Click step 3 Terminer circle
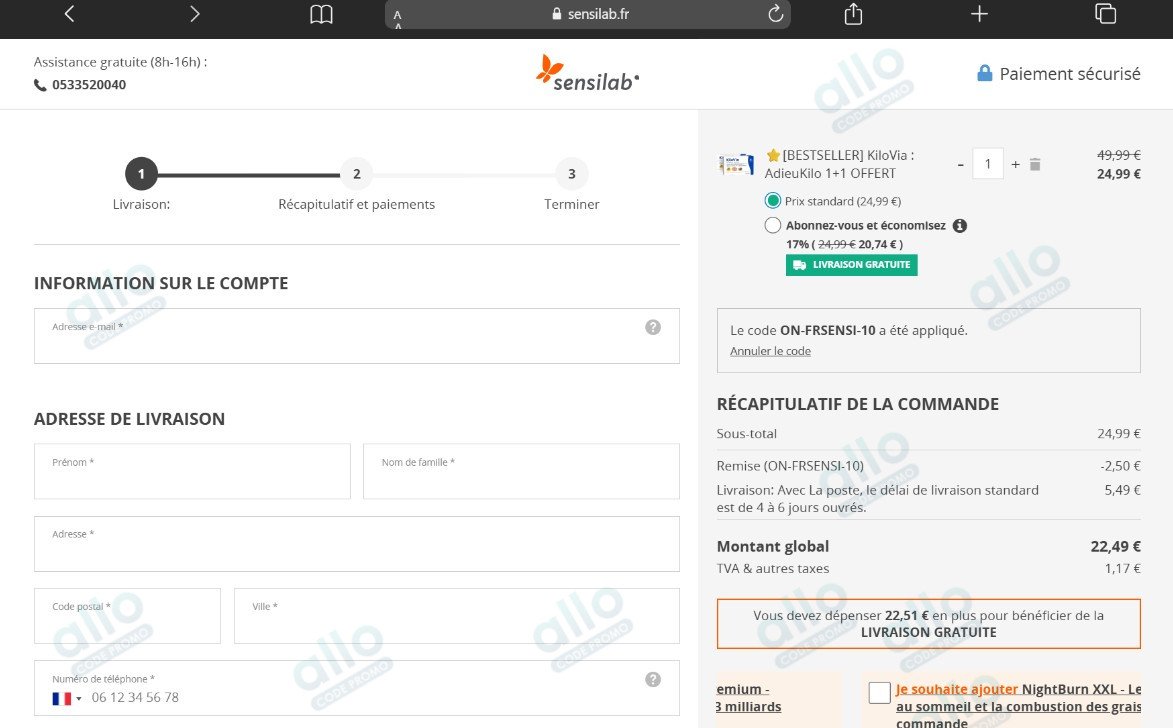 coord(572,174)
